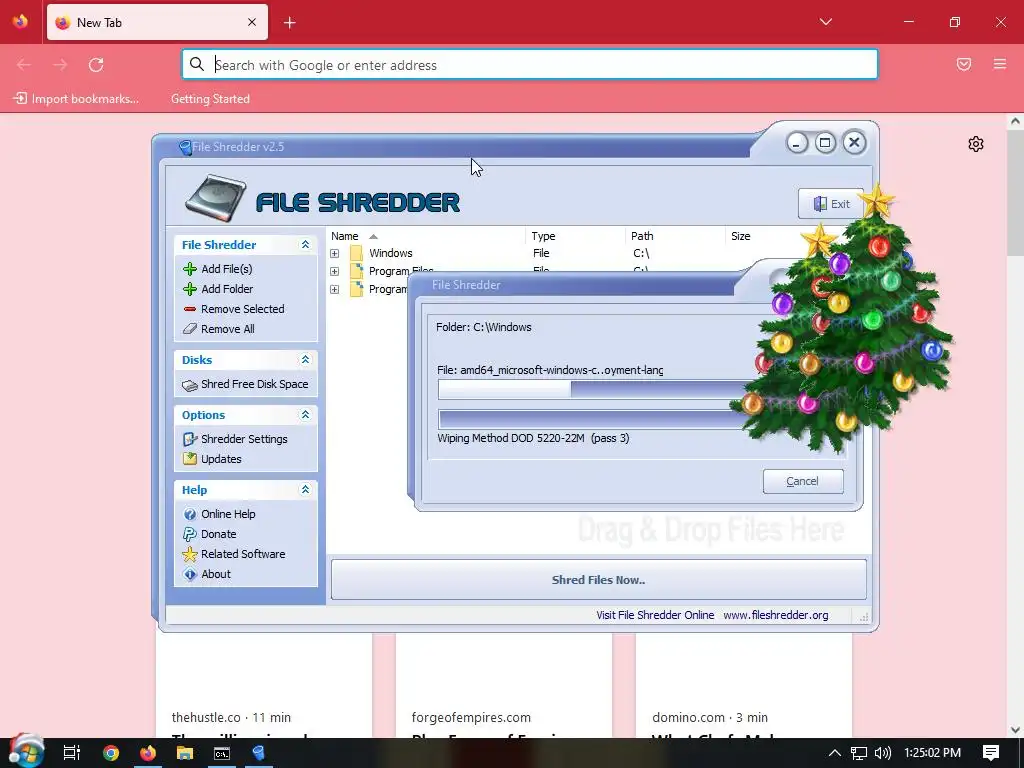Click the Firefox forward arrow
The height and width of the screenshot is (768, 1024).
pos(60,65)
